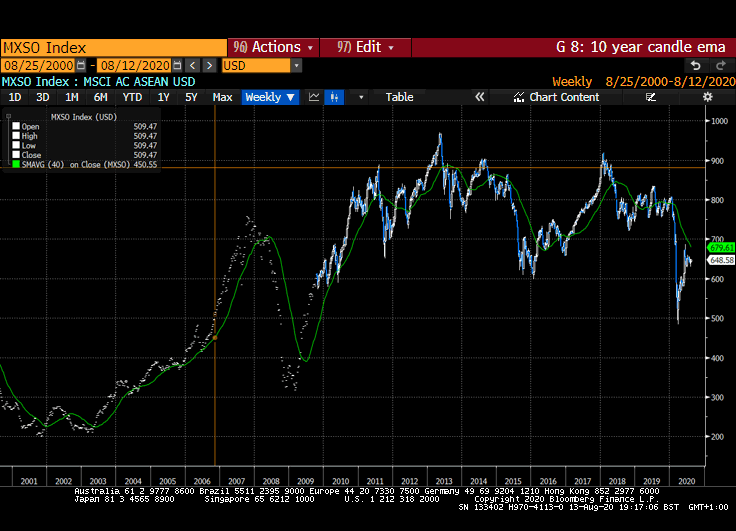Select the candle chart style icon

(336, 97)
